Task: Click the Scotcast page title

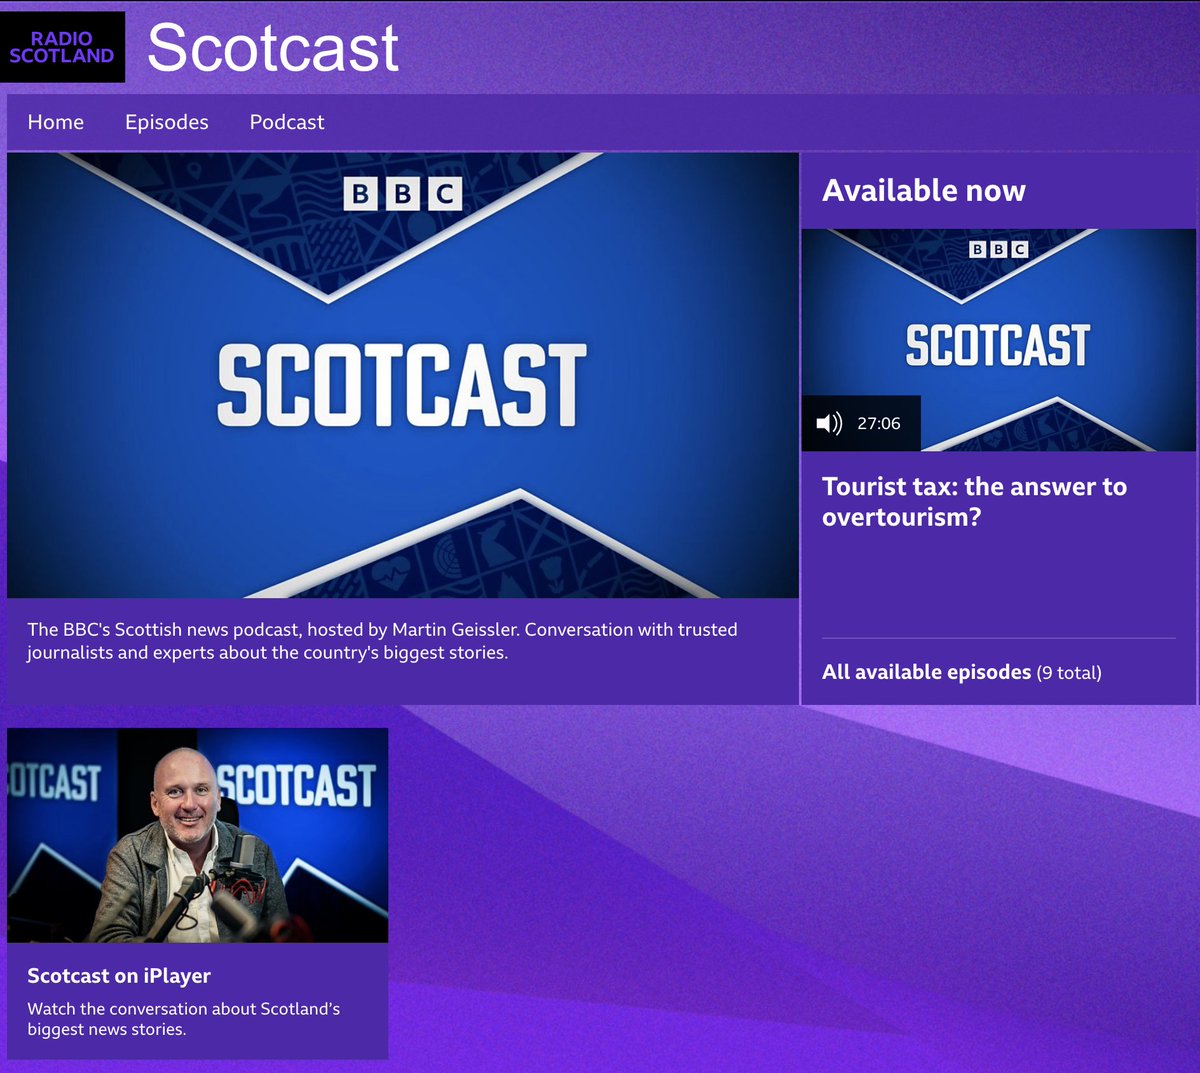Action: [x=273, y=47]
